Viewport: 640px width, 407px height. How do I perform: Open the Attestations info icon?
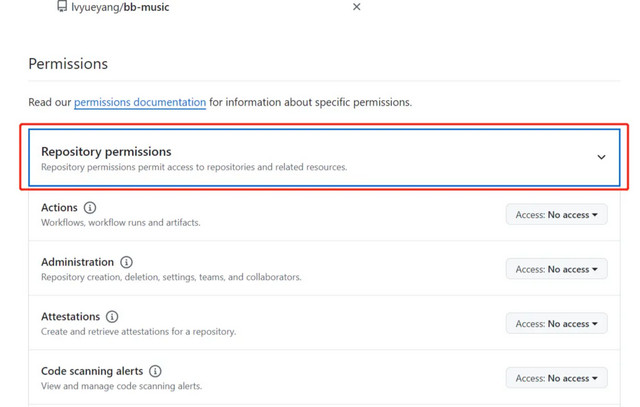coord(112,317)
